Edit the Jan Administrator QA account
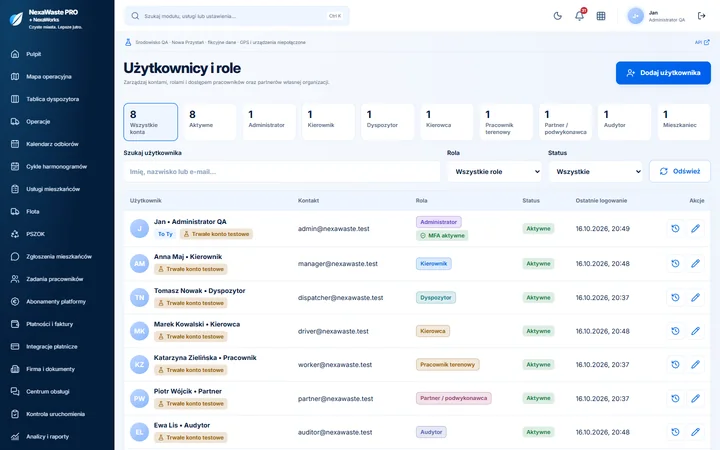 [x=695, y=229]
